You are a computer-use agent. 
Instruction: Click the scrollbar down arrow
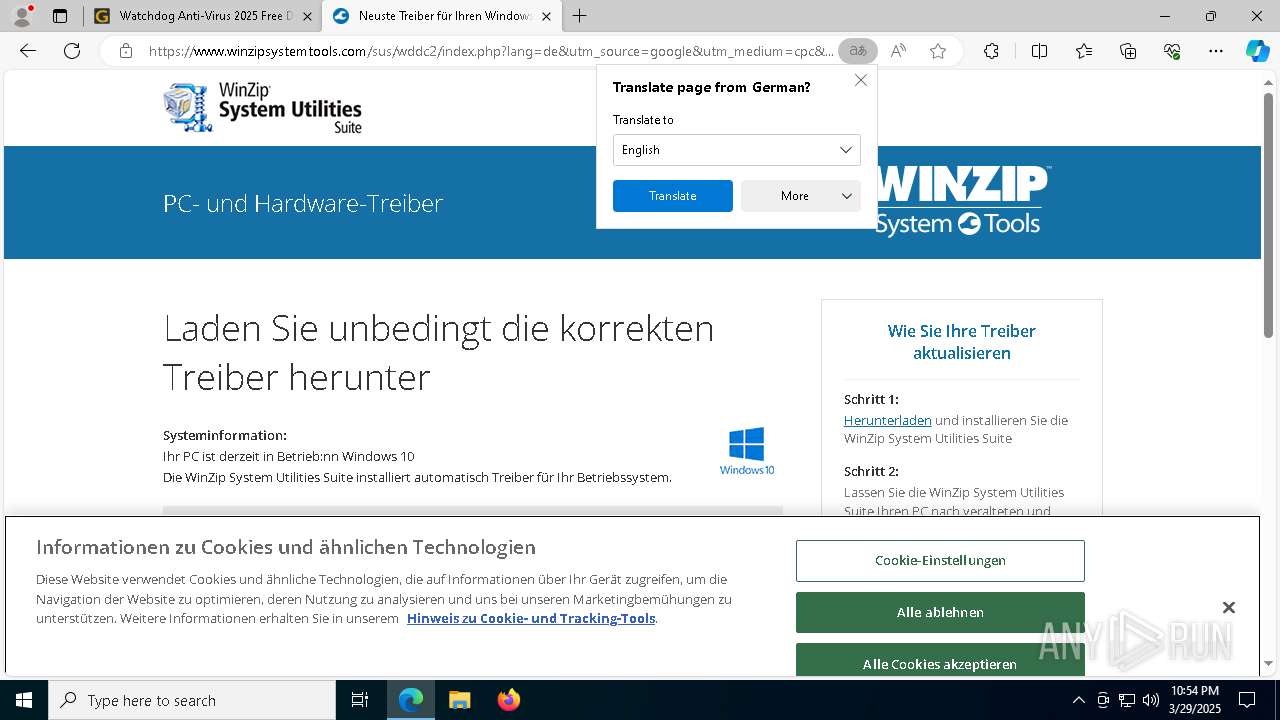(1269, 663)
